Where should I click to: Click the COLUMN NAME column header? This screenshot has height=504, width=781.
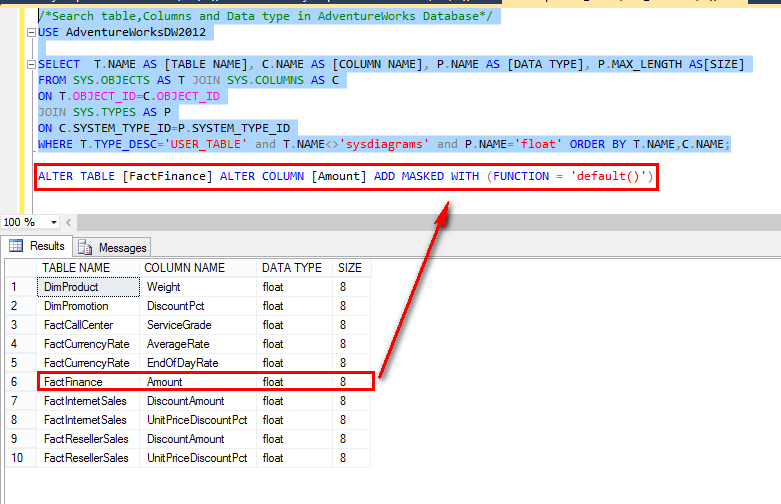(x=198, y=268)
